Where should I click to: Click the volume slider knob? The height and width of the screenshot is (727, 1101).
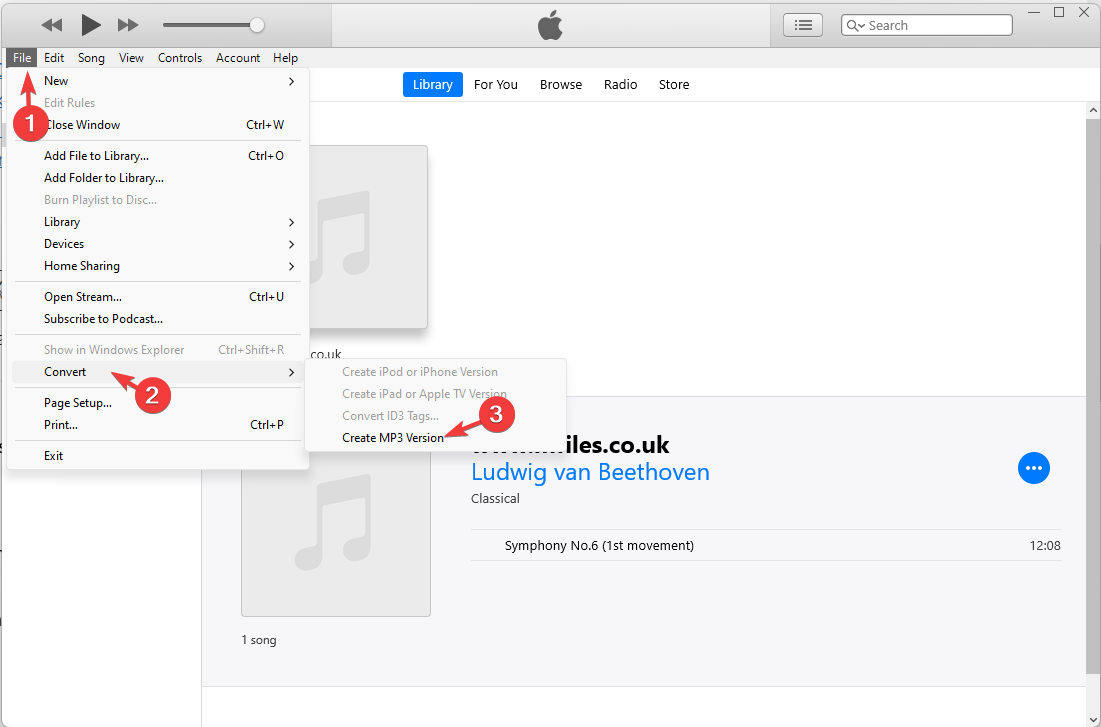click(x=257, y=25)
